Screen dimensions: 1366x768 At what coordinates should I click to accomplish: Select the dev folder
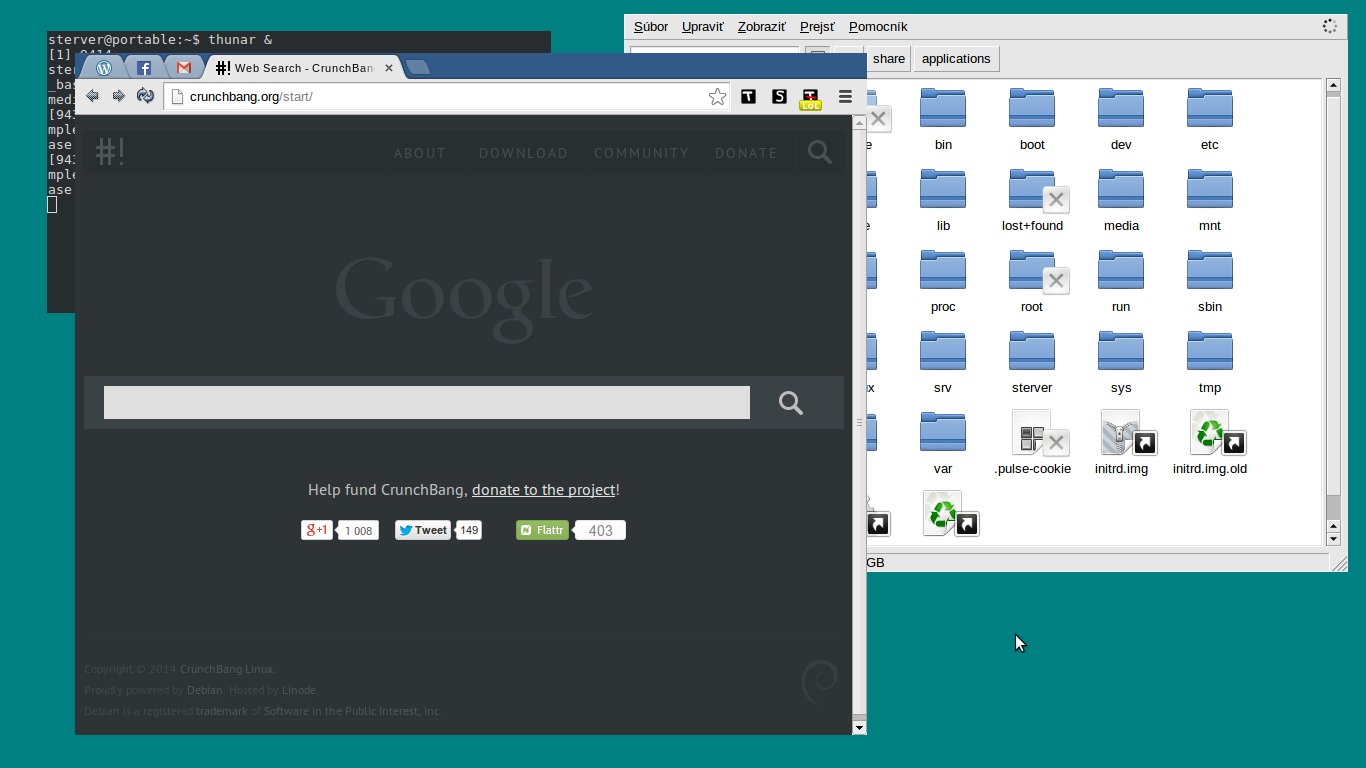point(1121,119)
